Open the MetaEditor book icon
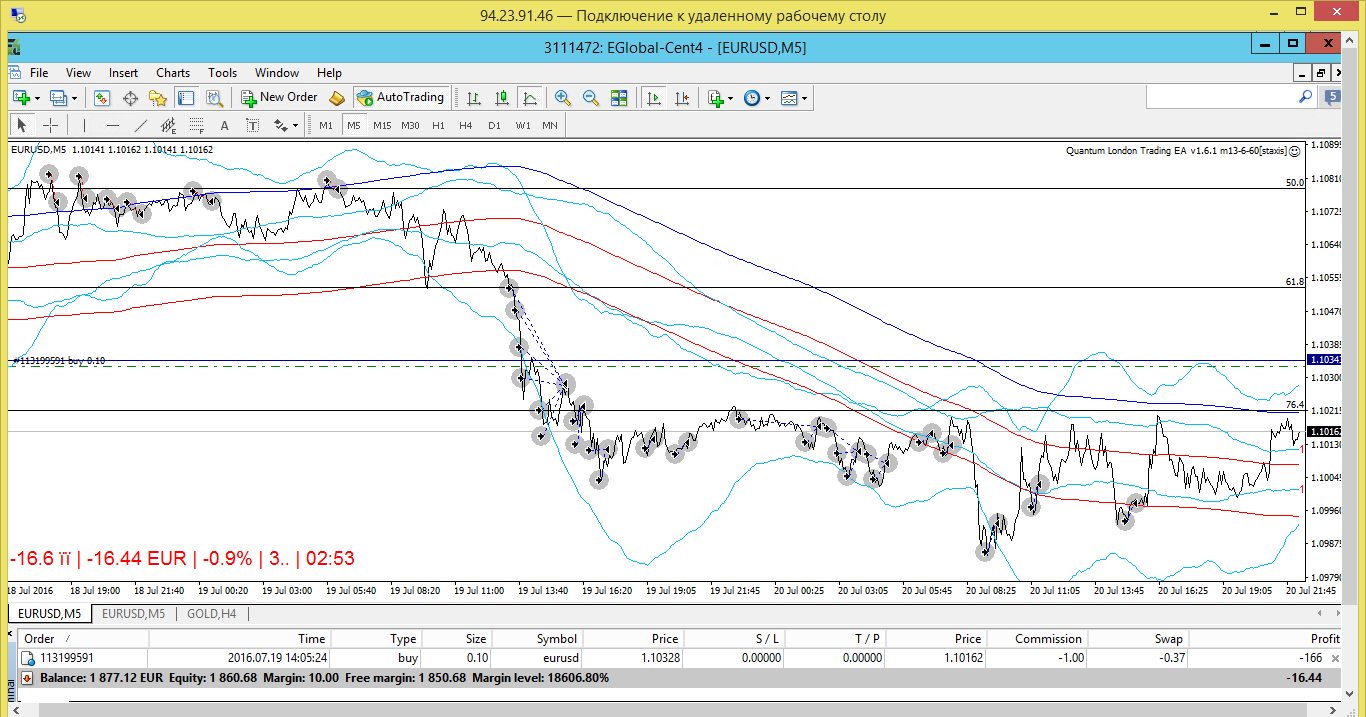This screenshot has width=1366, height=717. point(336,98)
